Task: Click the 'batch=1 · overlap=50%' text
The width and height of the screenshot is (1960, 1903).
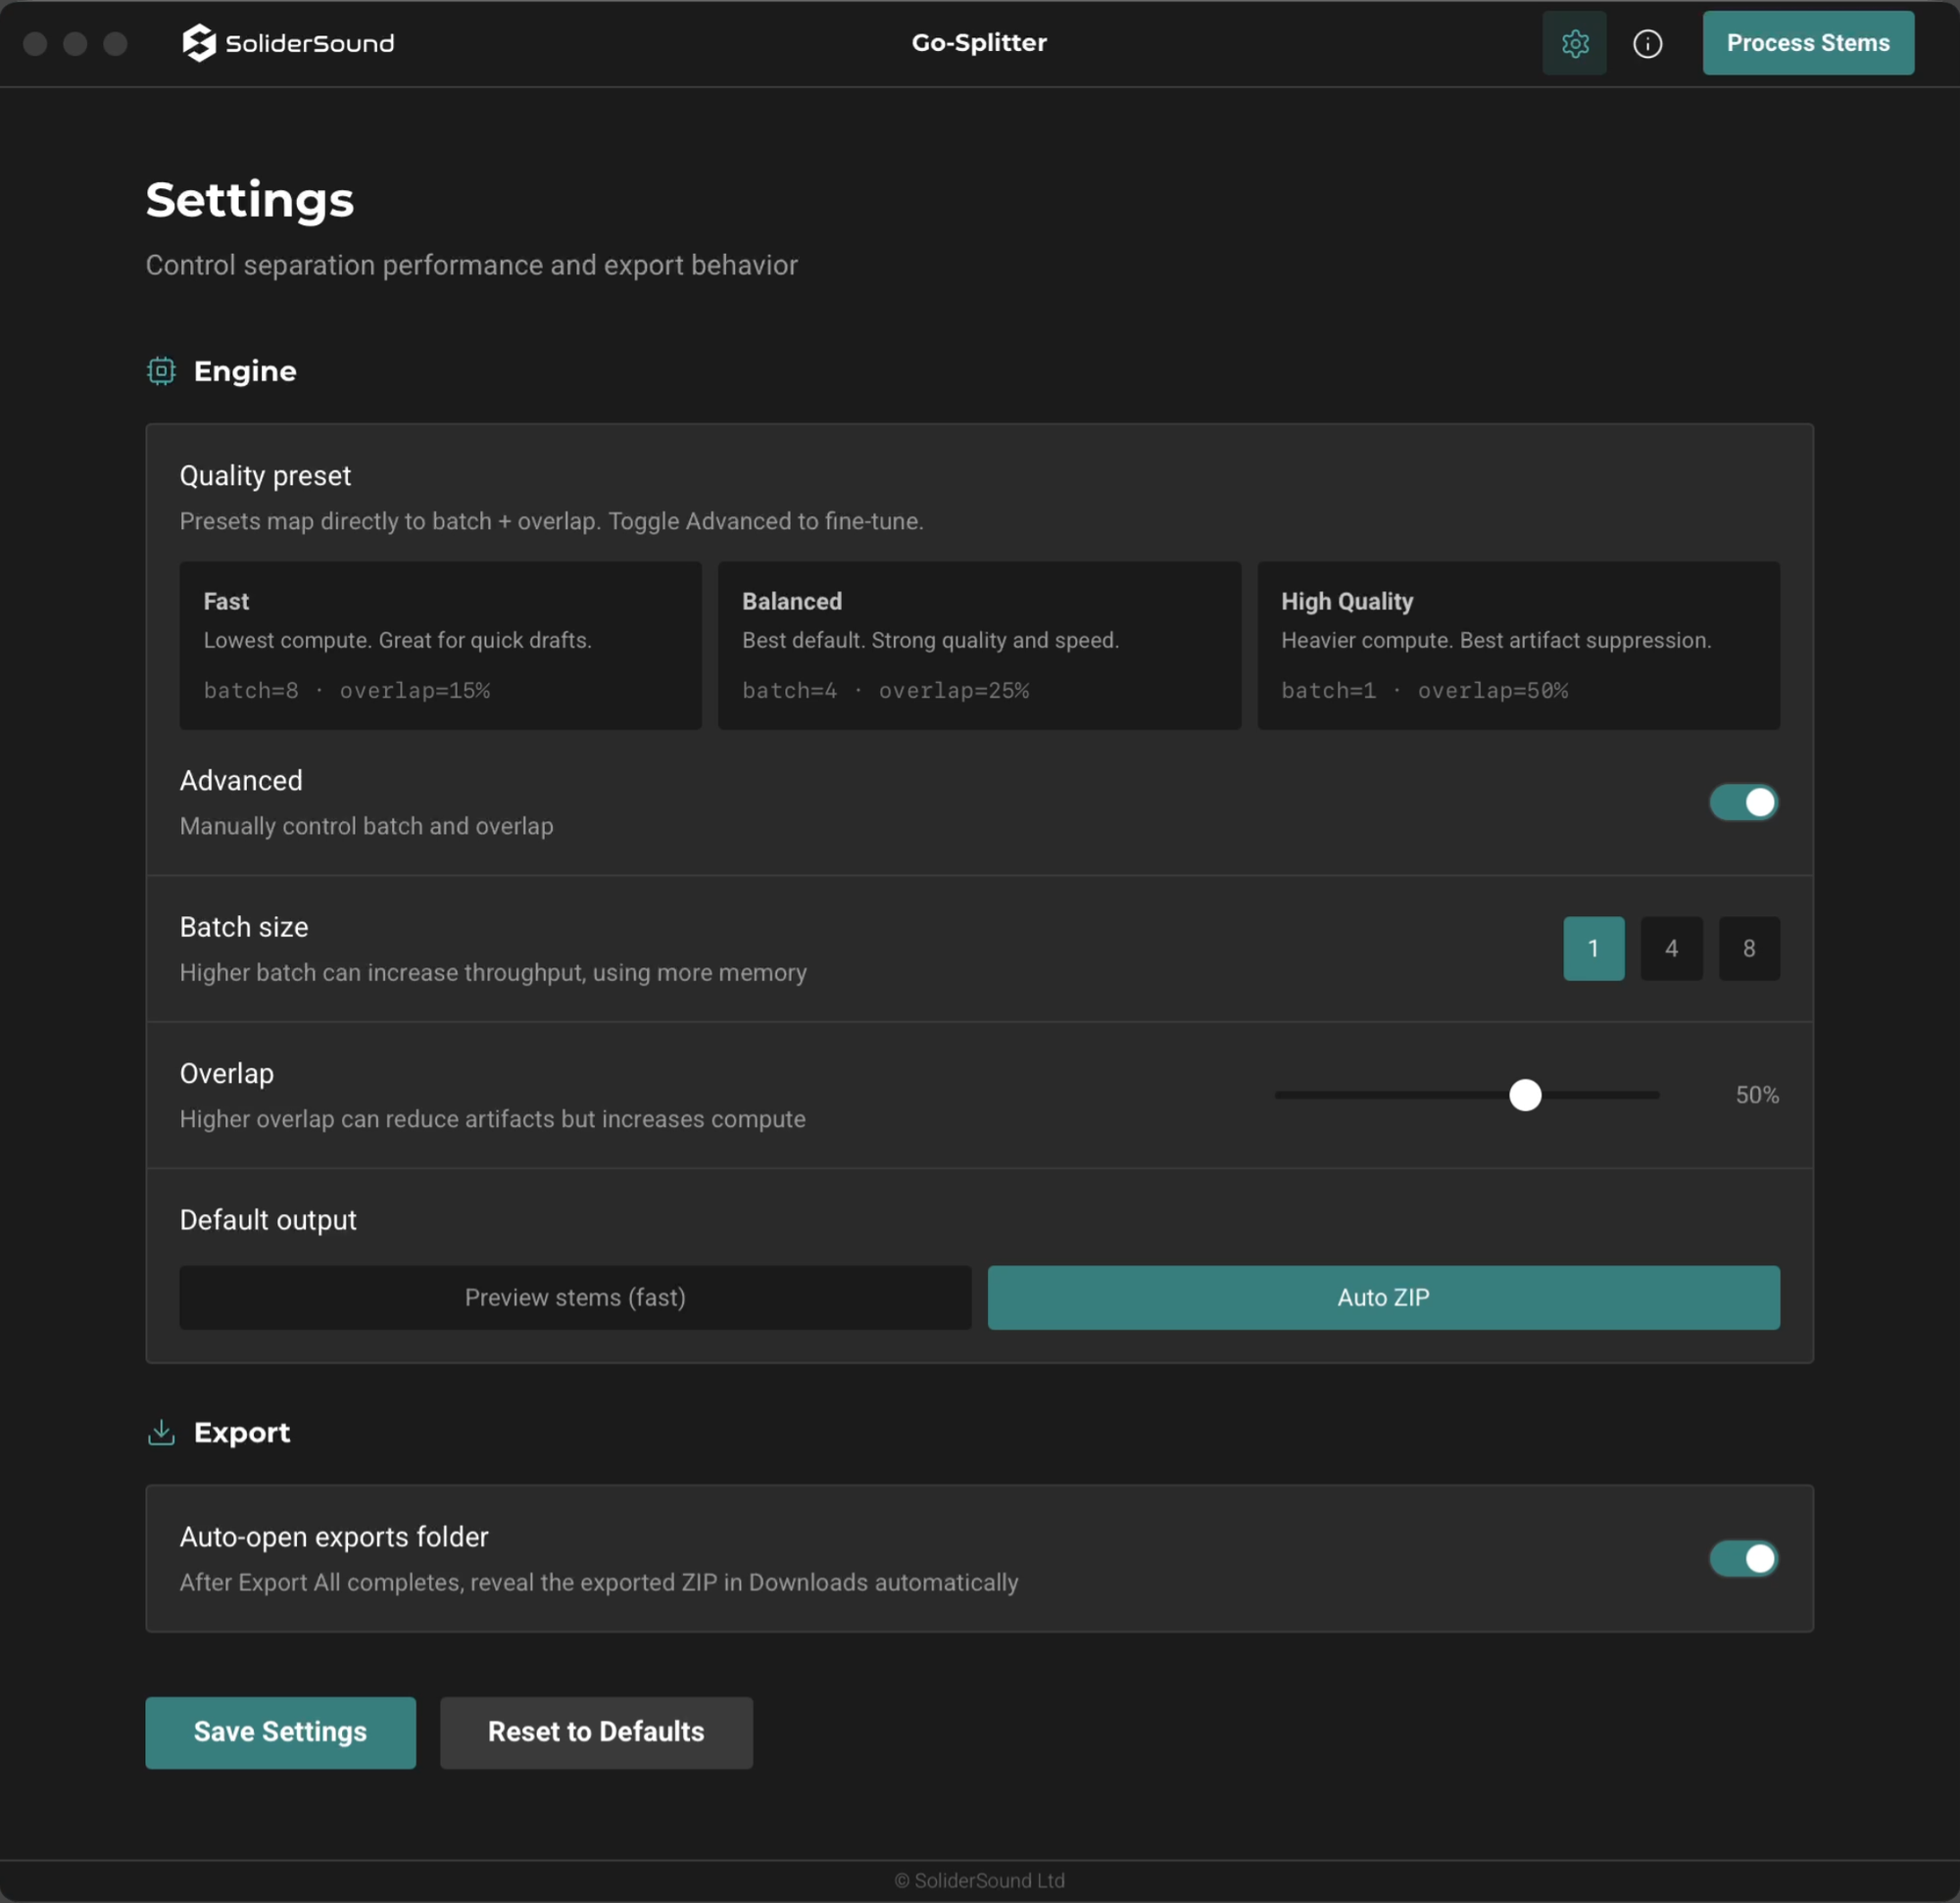Action: [x=1424, y=690]
